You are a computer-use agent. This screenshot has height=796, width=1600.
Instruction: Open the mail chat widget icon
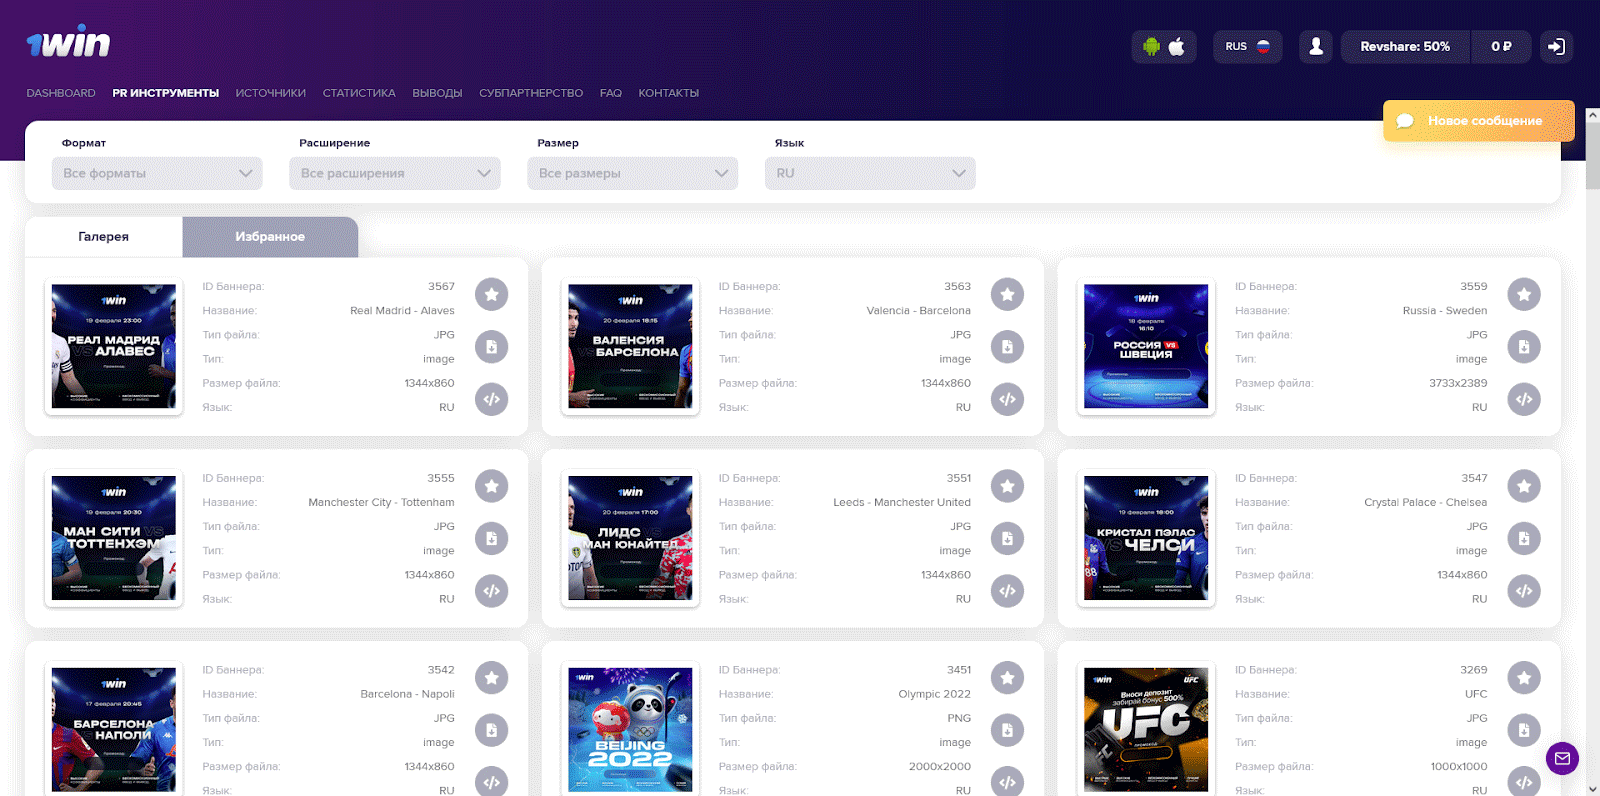coord(1562,759)
